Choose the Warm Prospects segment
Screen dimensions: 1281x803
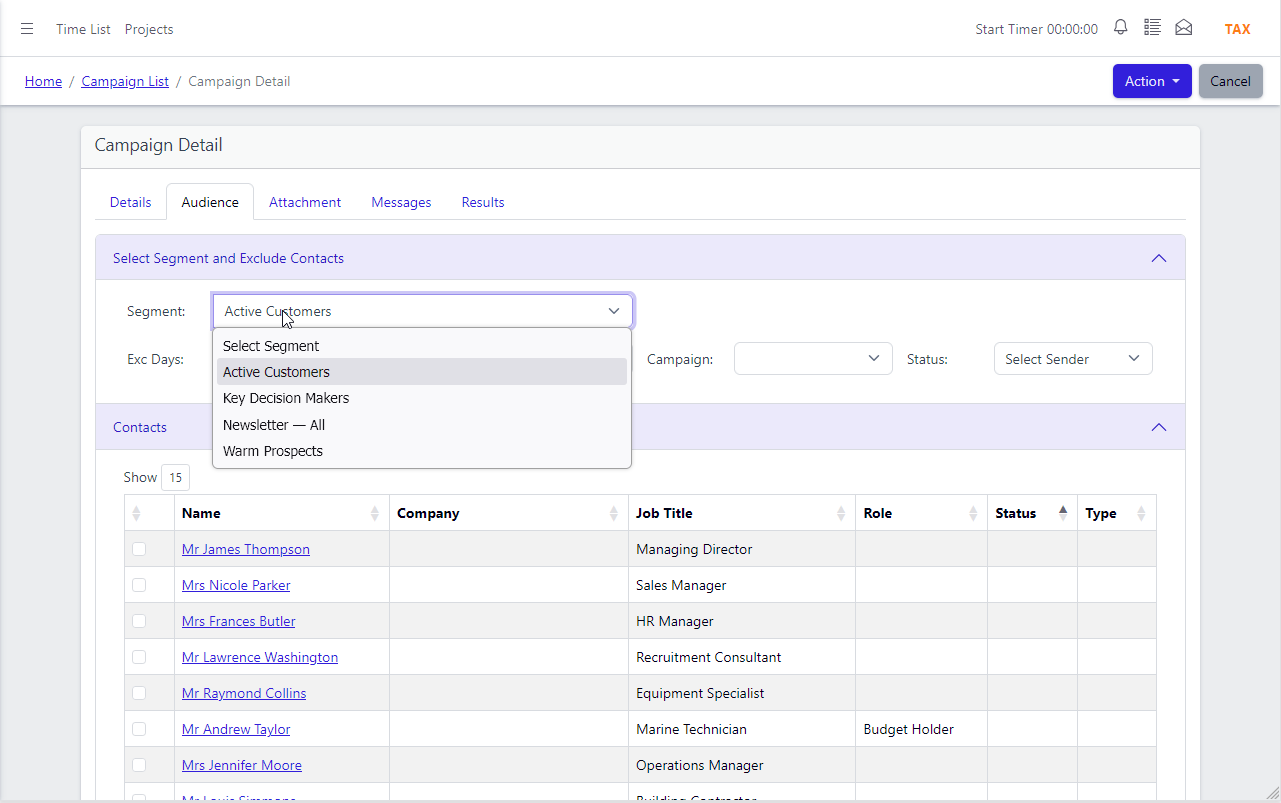click(x=422, y=451)
